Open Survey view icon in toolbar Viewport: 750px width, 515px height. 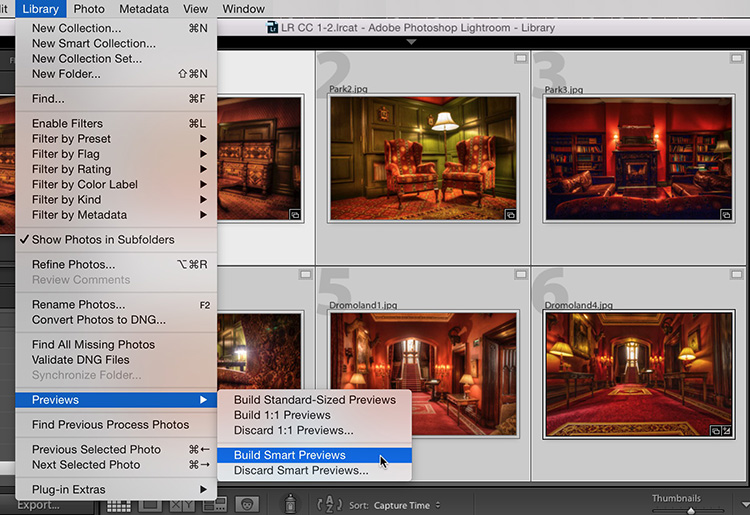point(214,504)
